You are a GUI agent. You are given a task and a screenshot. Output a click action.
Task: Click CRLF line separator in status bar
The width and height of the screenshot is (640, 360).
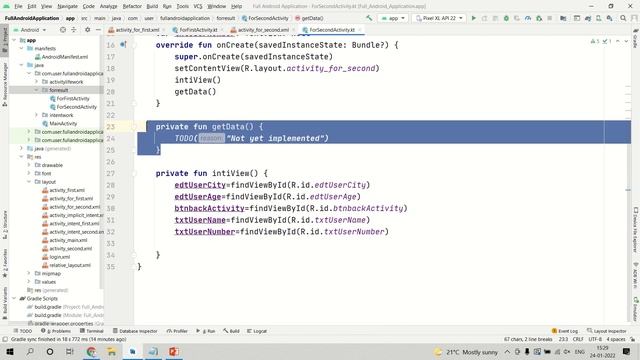point(578,339)
